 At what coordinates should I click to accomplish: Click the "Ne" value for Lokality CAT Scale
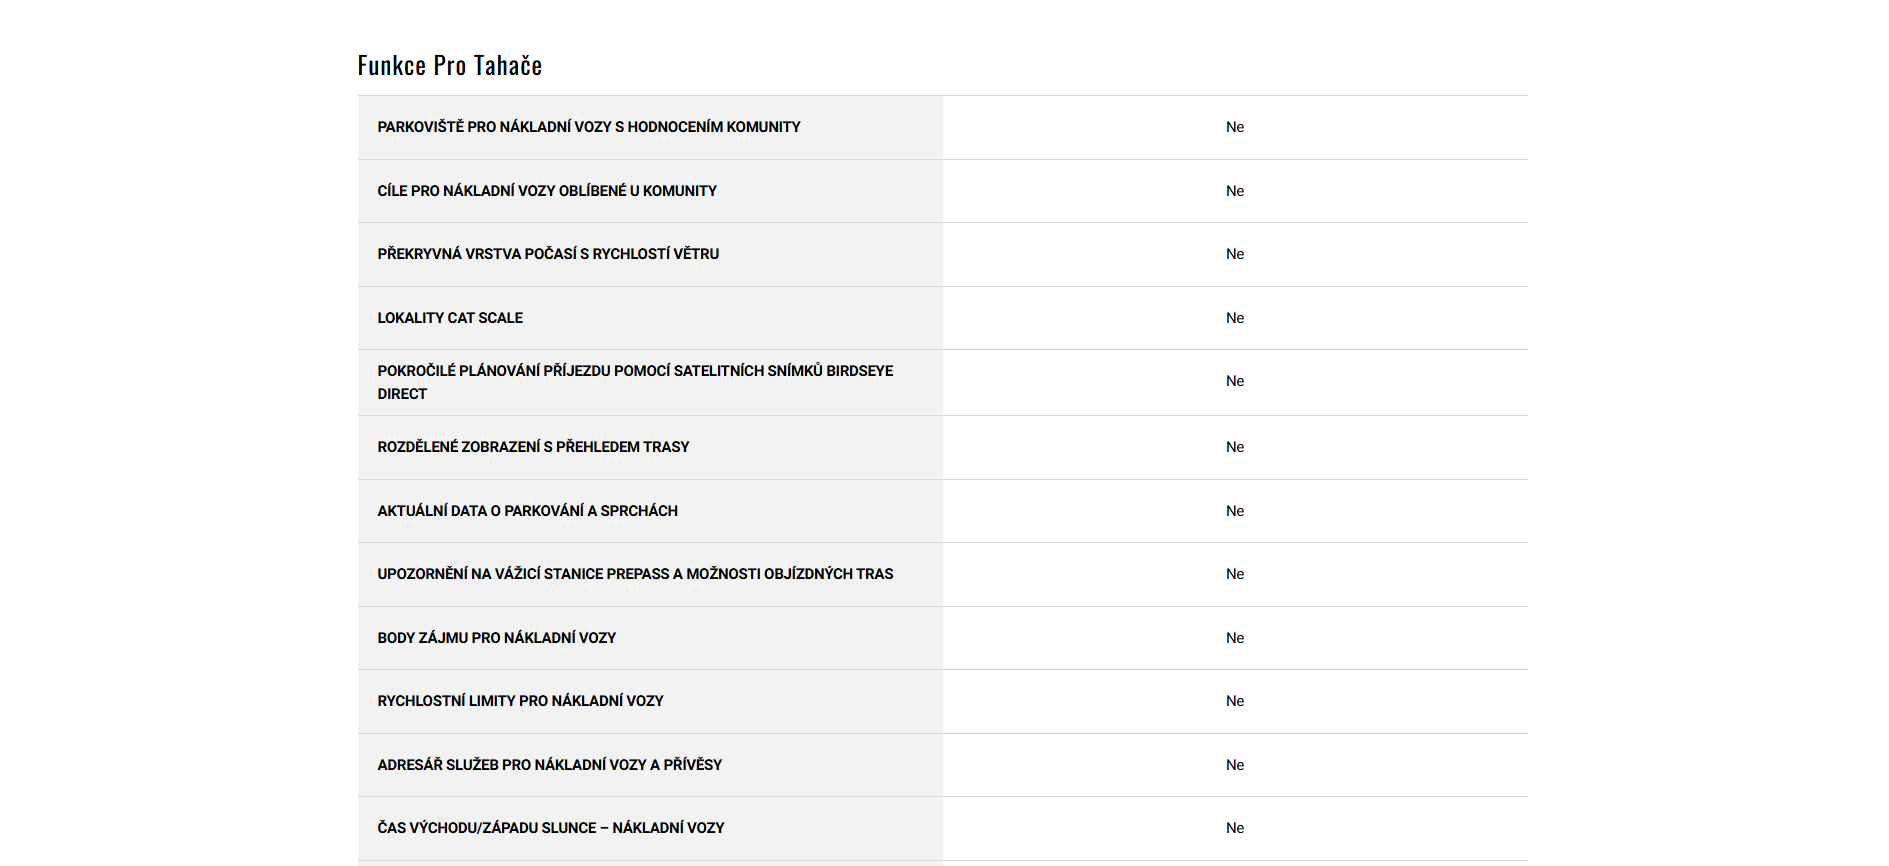click(1235, 318)
